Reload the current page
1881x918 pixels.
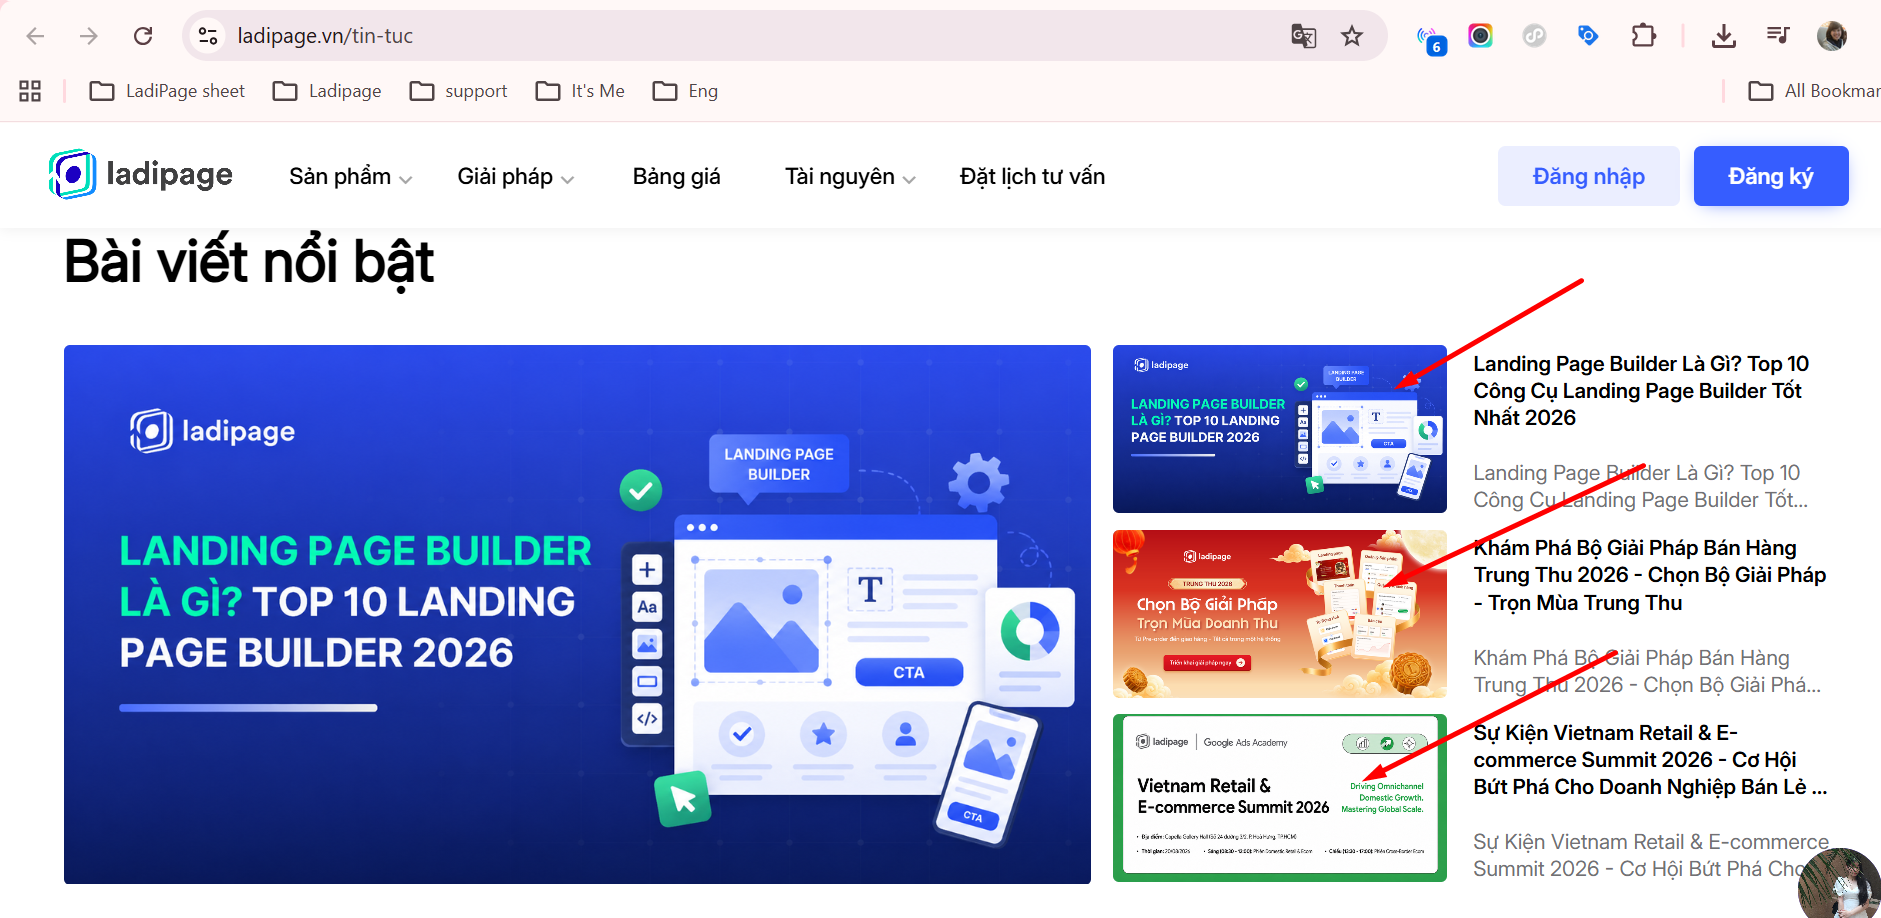point(143,36)
